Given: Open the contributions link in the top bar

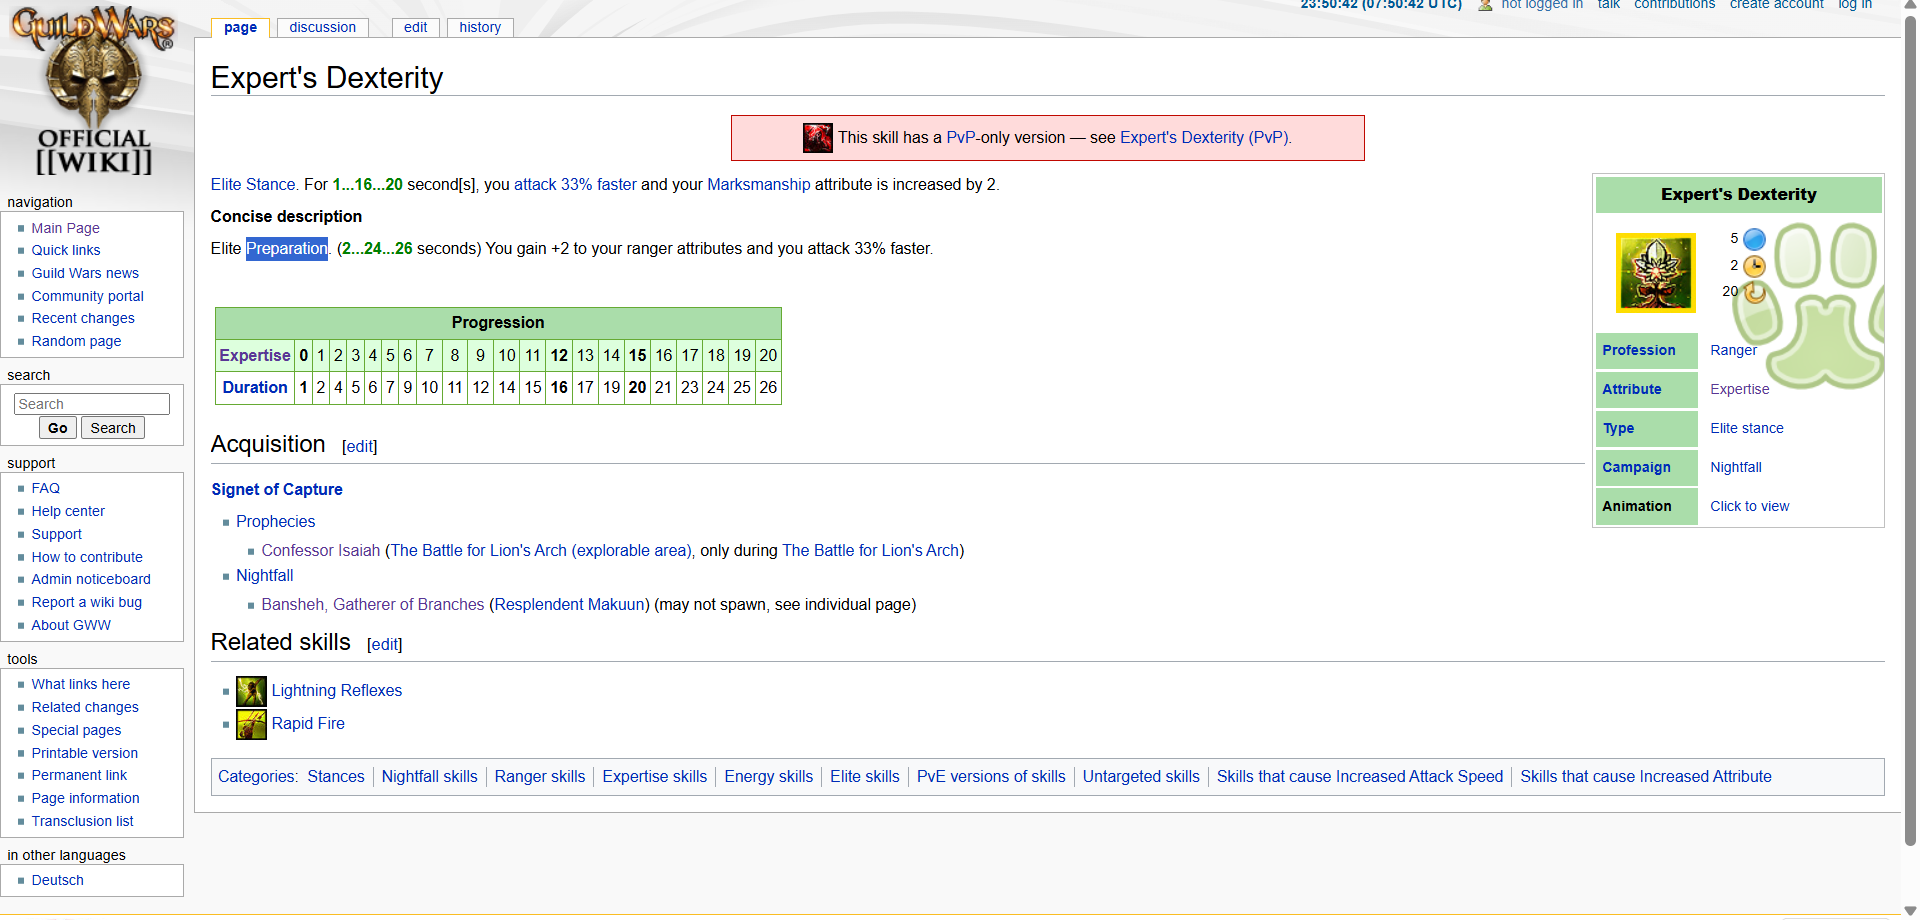Looking at the screenshot, I should (1674, 5).
